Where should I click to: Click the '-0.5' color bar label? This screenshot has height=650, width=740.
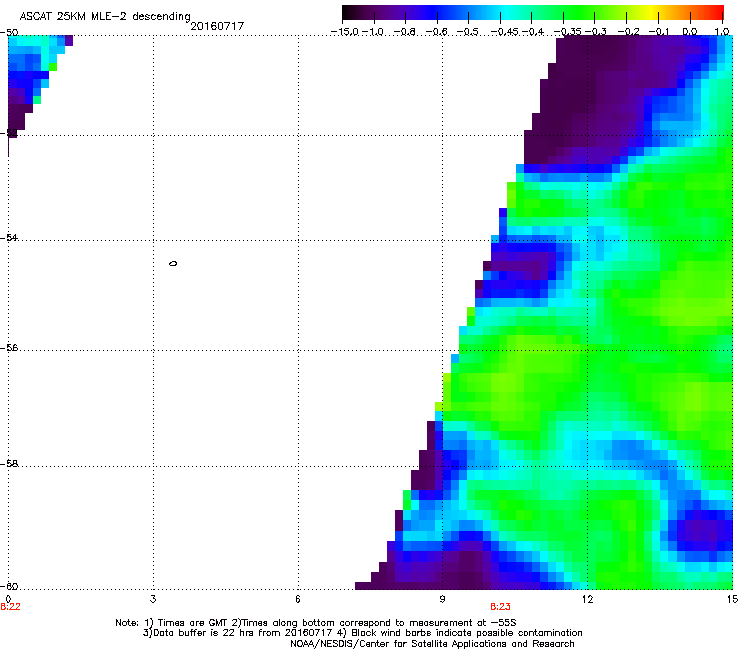(468, 32)
